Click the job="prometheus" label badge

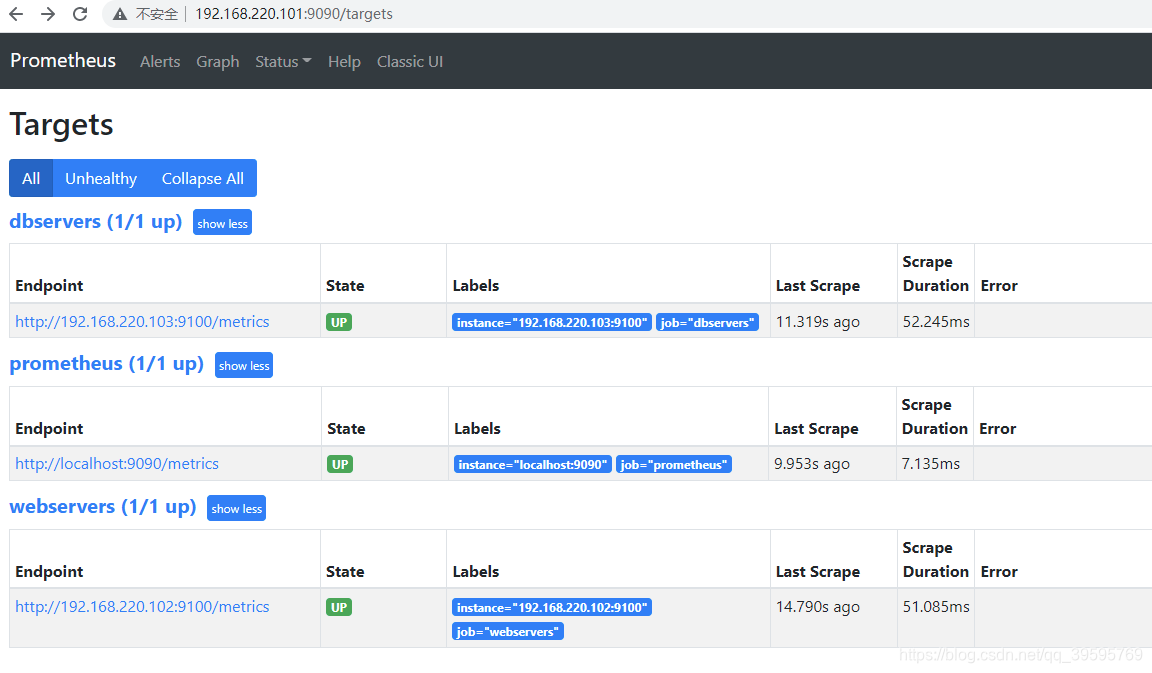(674, 464)
